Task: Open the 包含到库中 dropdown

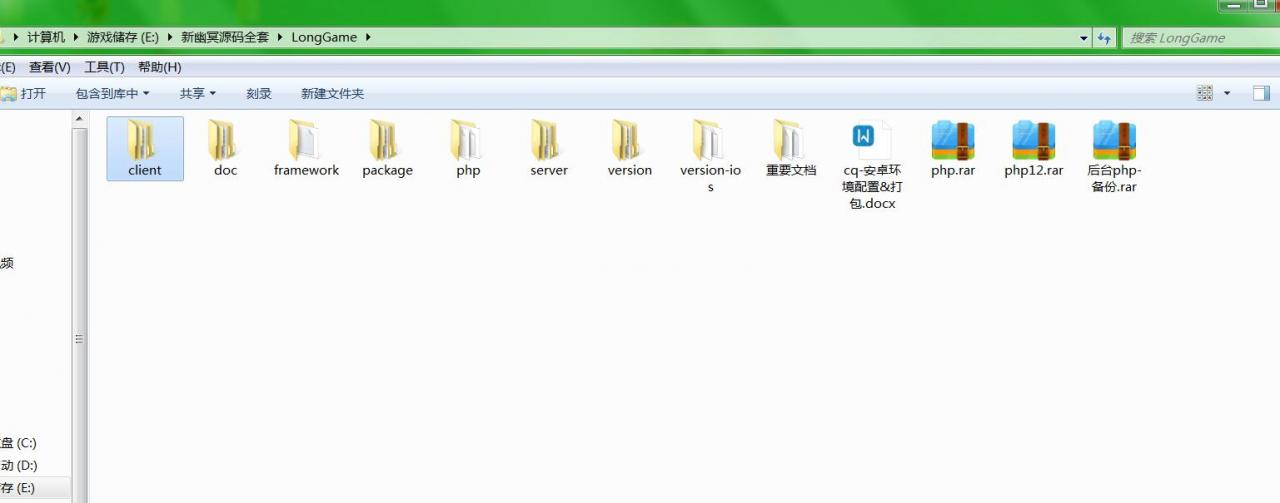Action: (112, 93)
